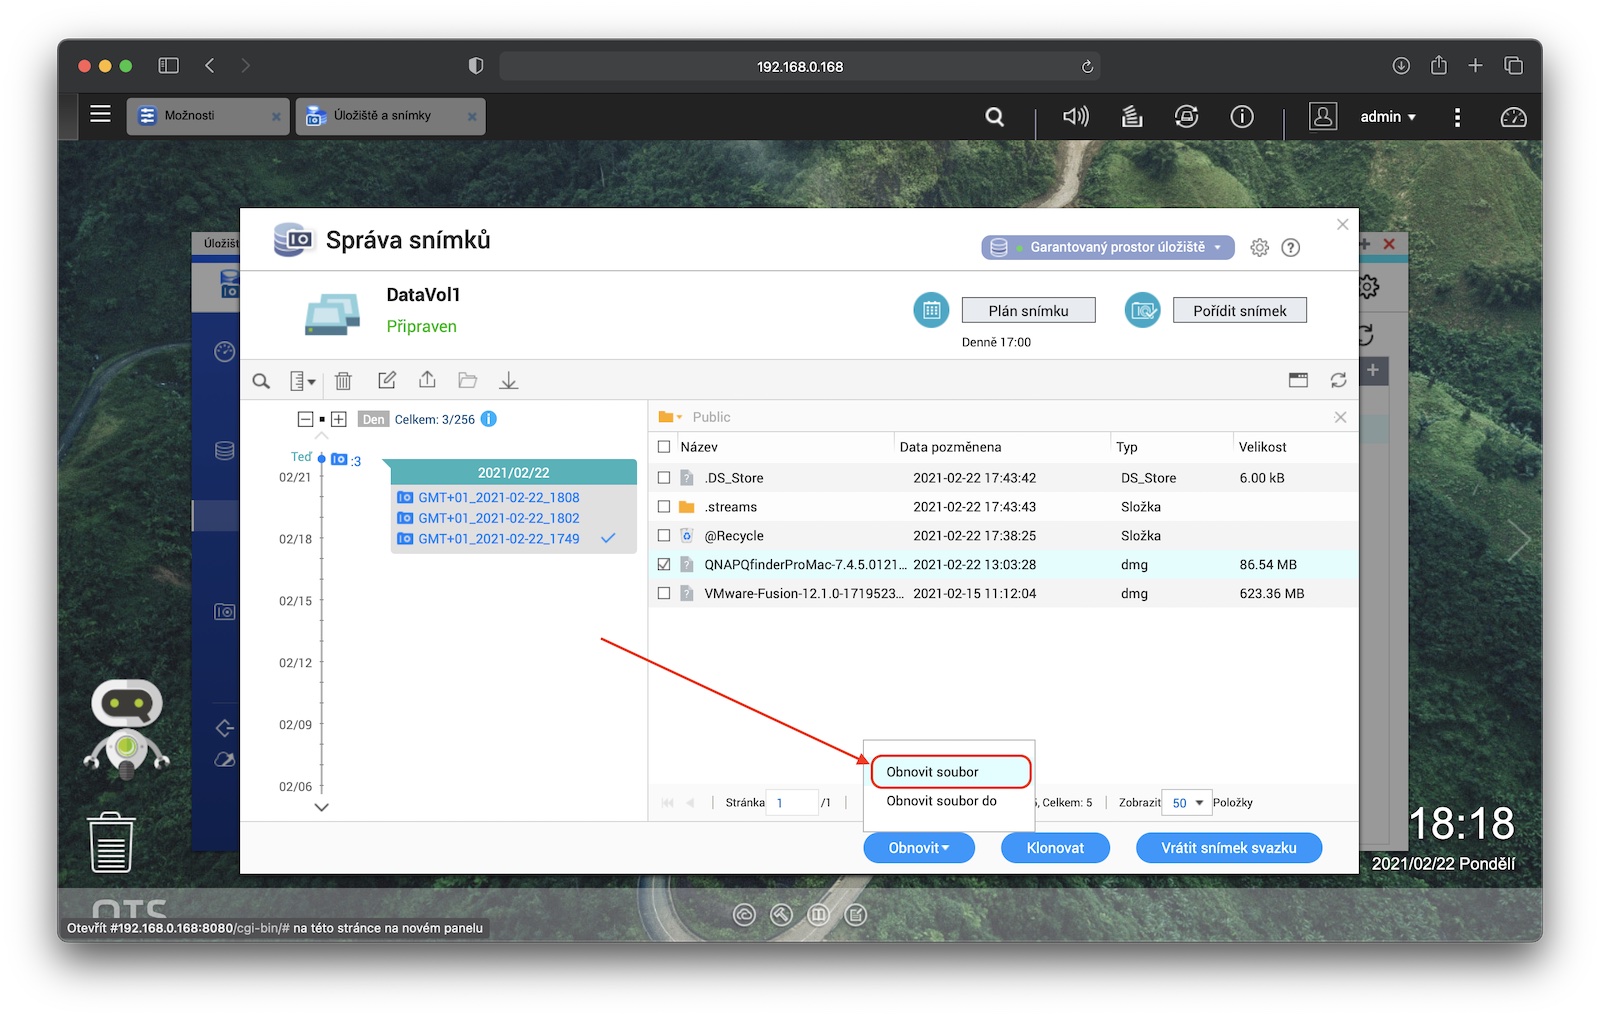Open the items-per-page 50 dropdown
The image size is (1600, 1018).
1186,802
